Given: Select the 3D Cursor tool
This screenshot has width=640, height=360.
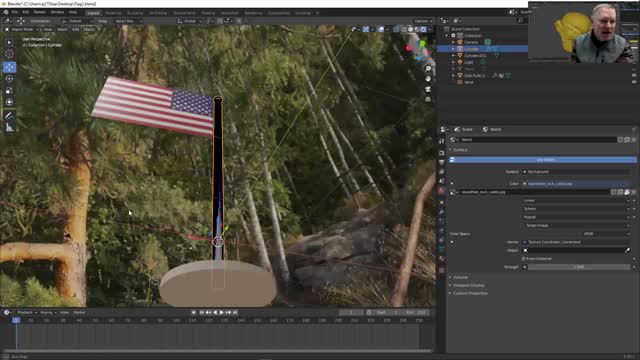Looking at the screenshot, I should click(x=9, y=54).
